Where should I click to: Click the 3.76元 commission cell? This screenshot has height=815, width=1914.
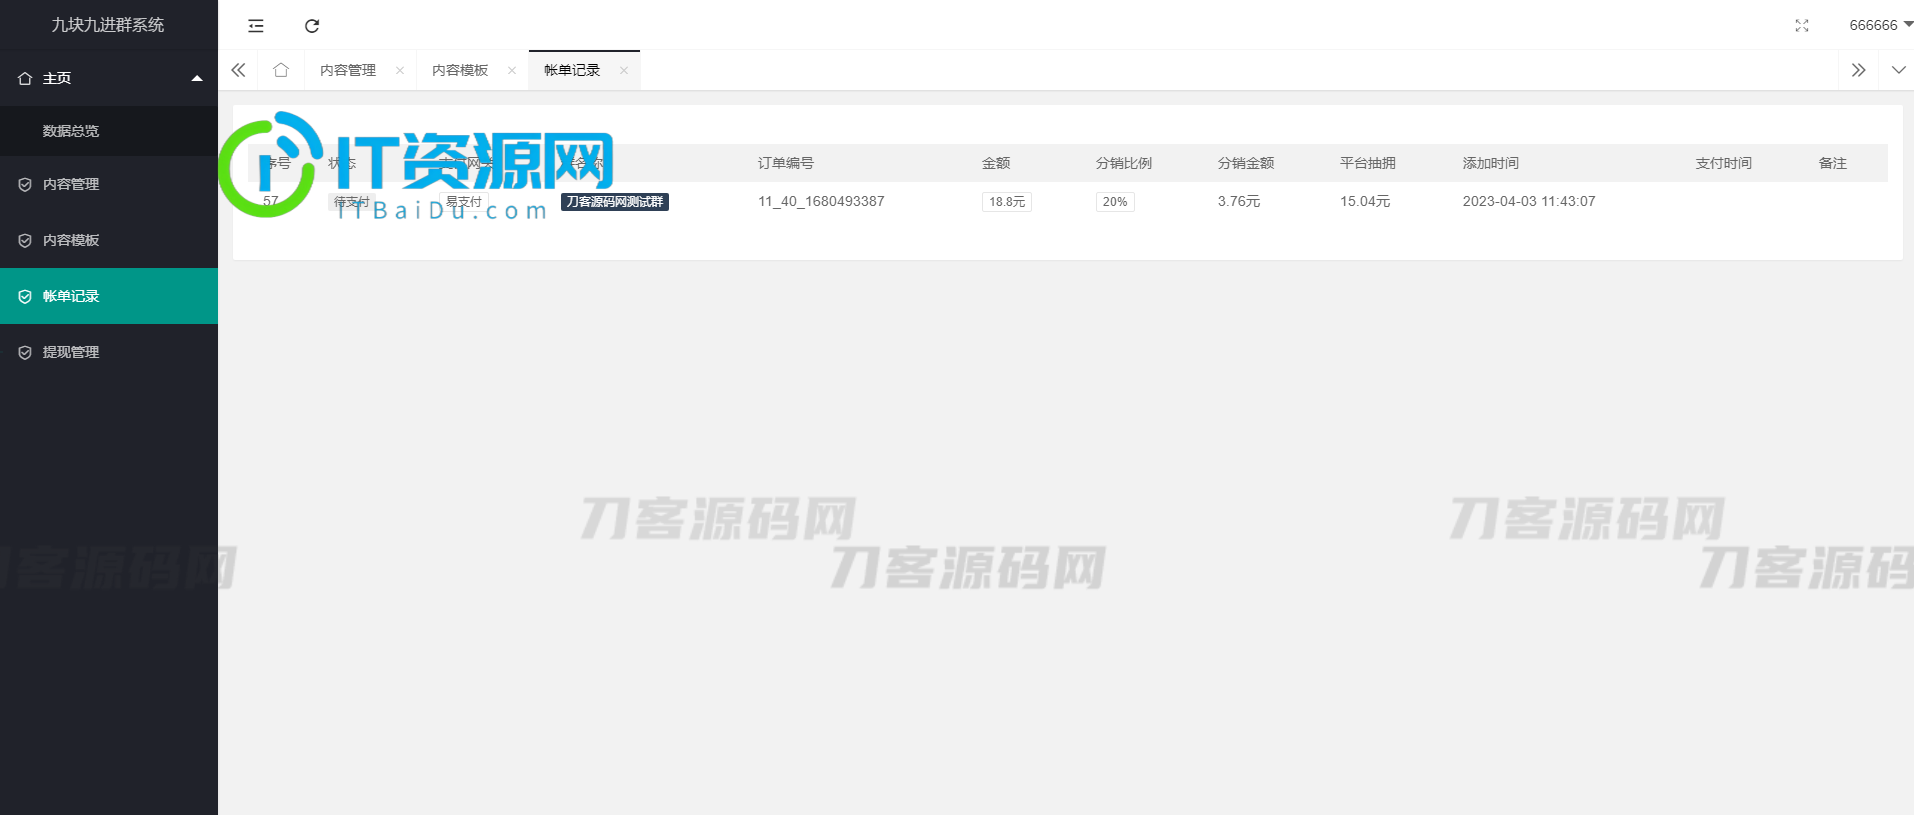pos(1239,201)
